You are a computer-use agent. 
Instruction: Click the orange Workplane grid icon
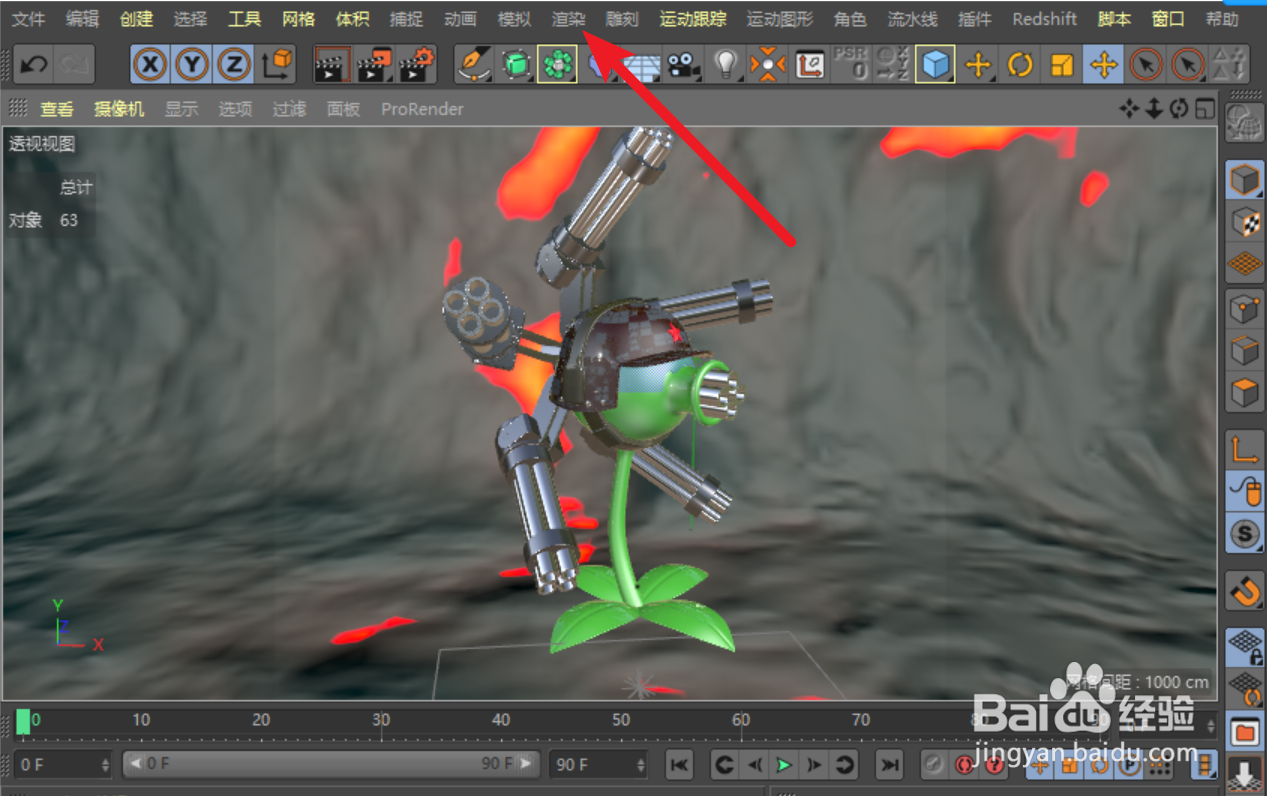click(x=1245, y=264)
